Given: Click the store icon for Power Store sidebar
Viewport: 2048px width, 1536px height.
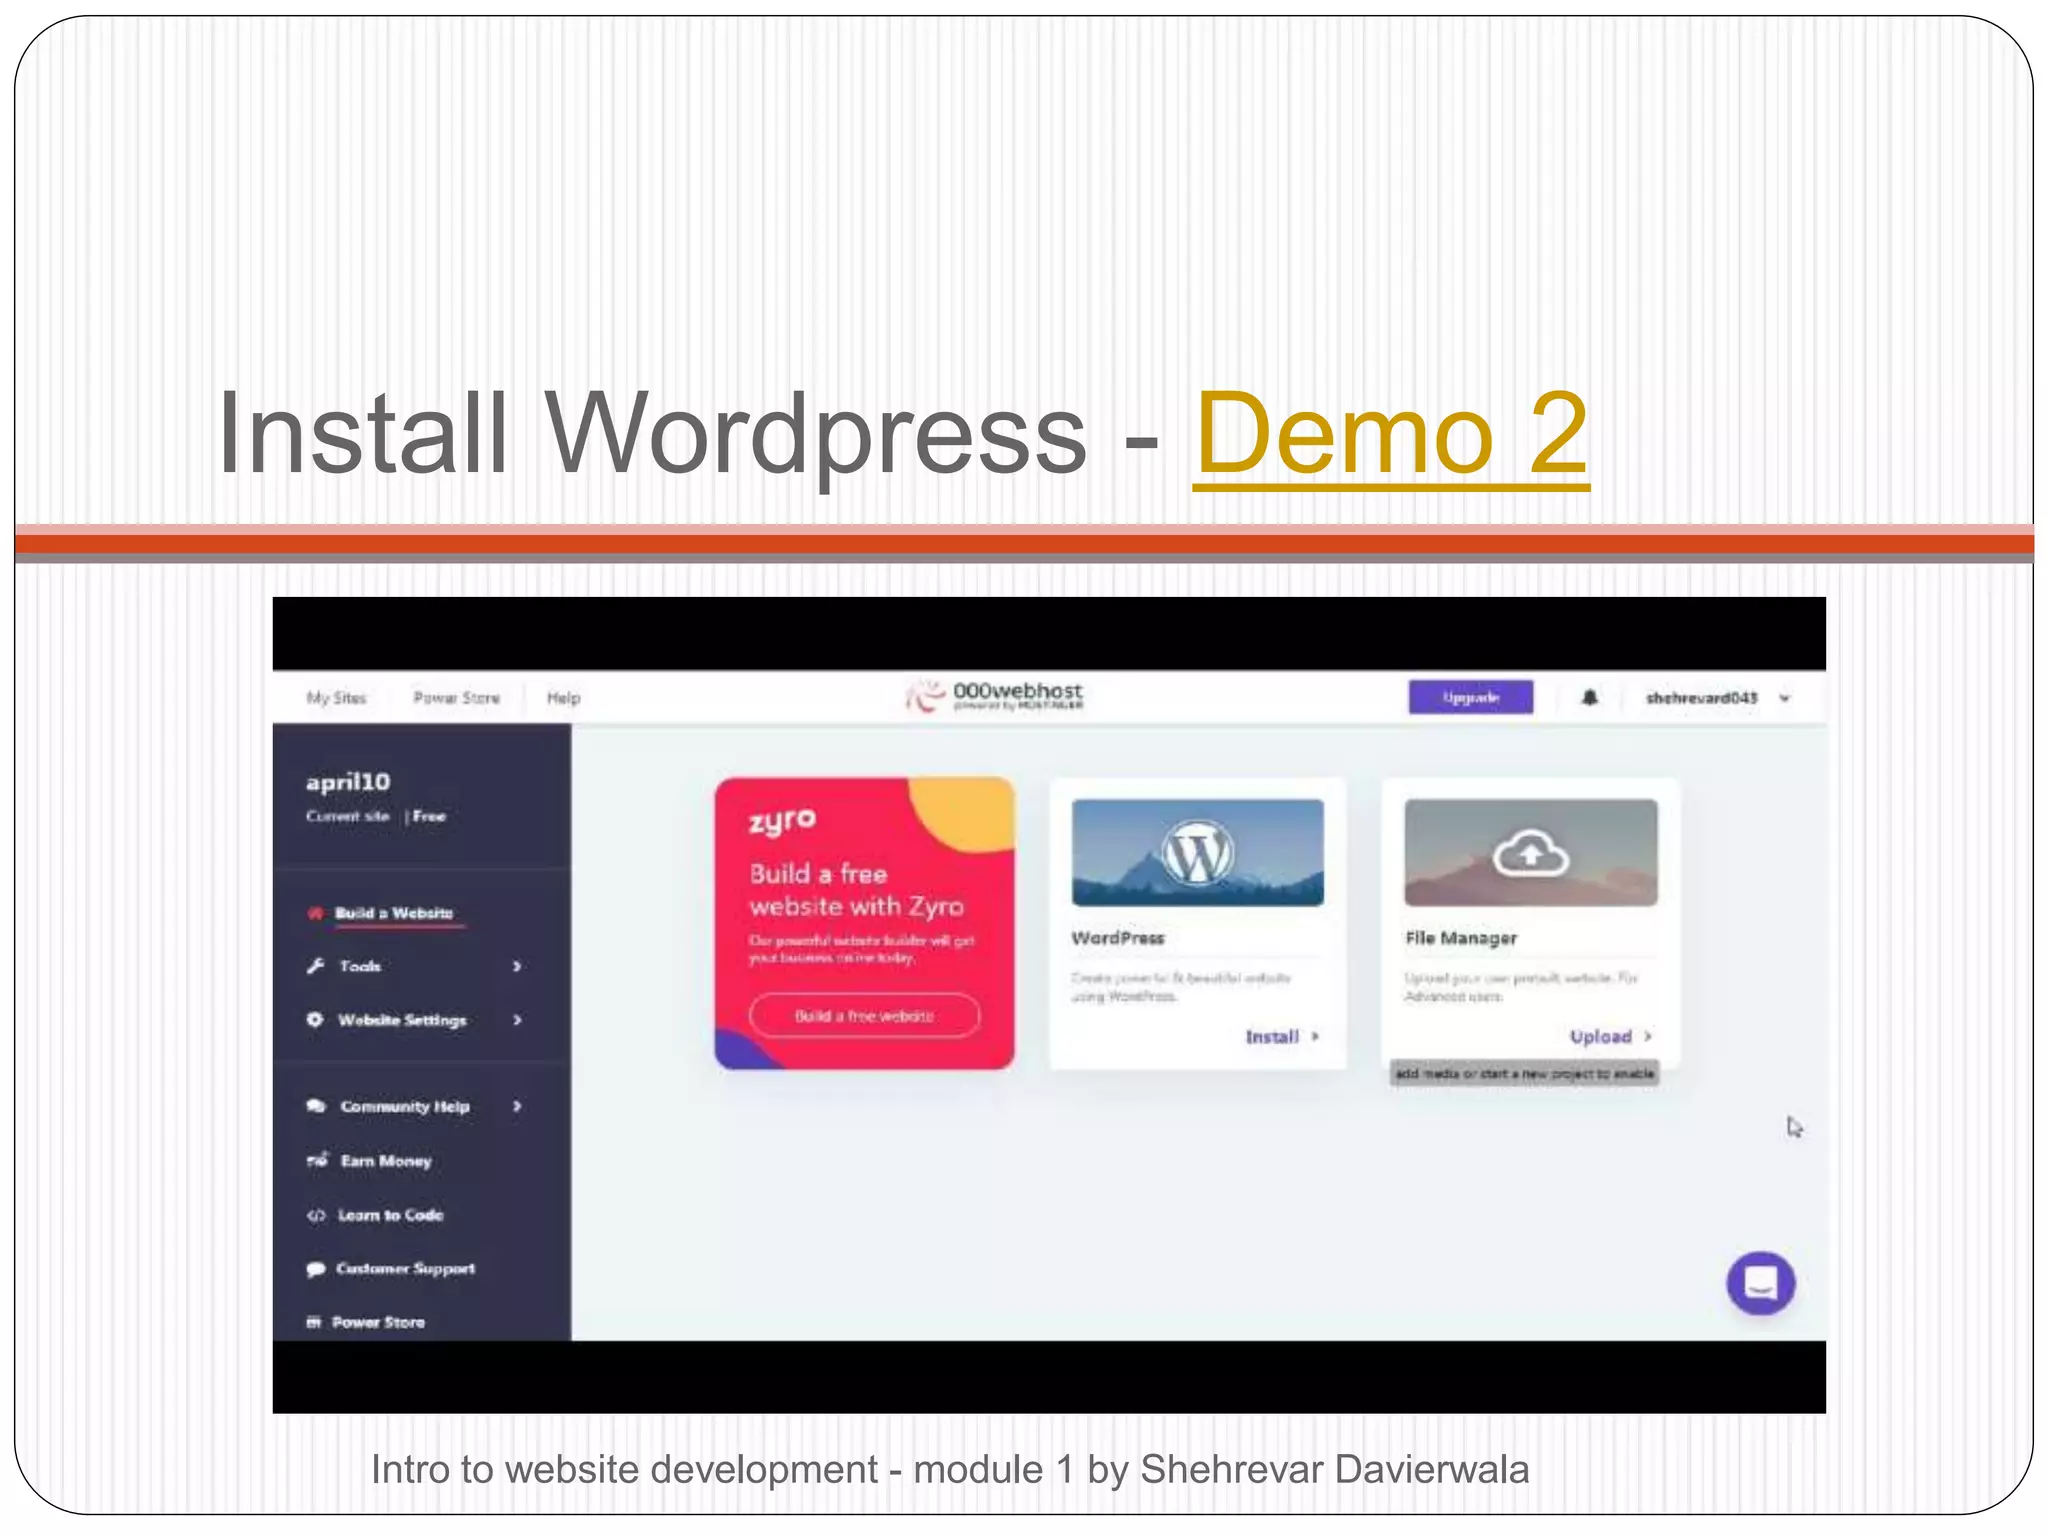Looking at the screenshot, I should click(x=314, y=1322).
